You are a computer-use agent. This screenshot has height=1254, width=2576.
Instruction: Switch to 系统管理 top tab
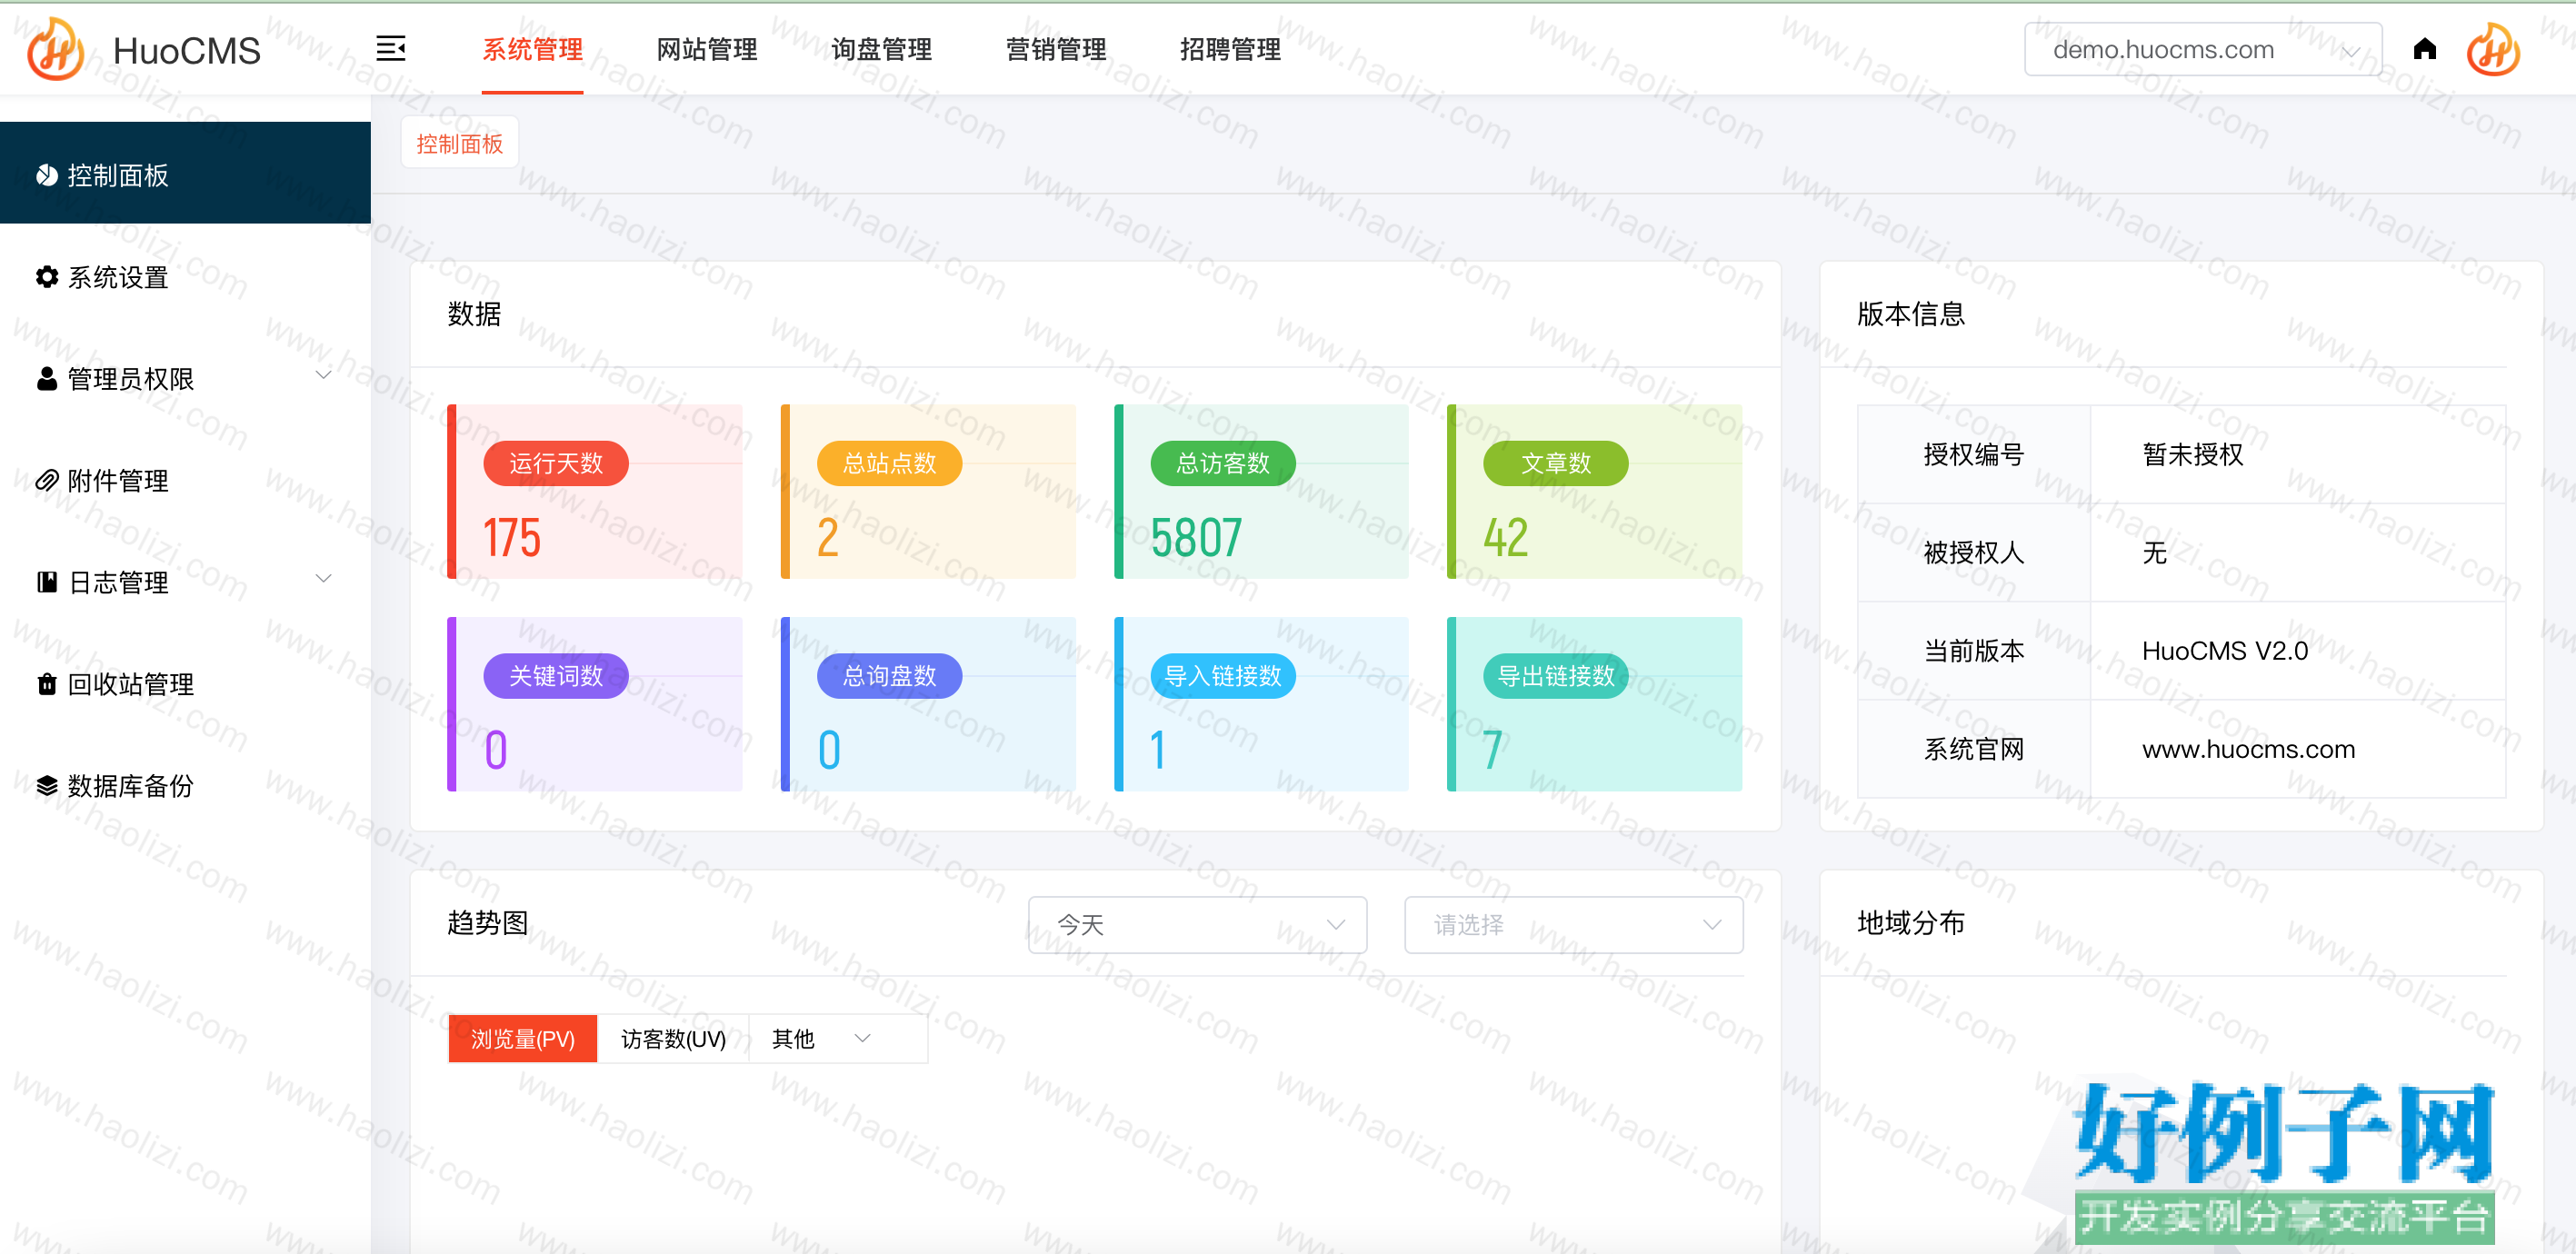pos(532,49)
